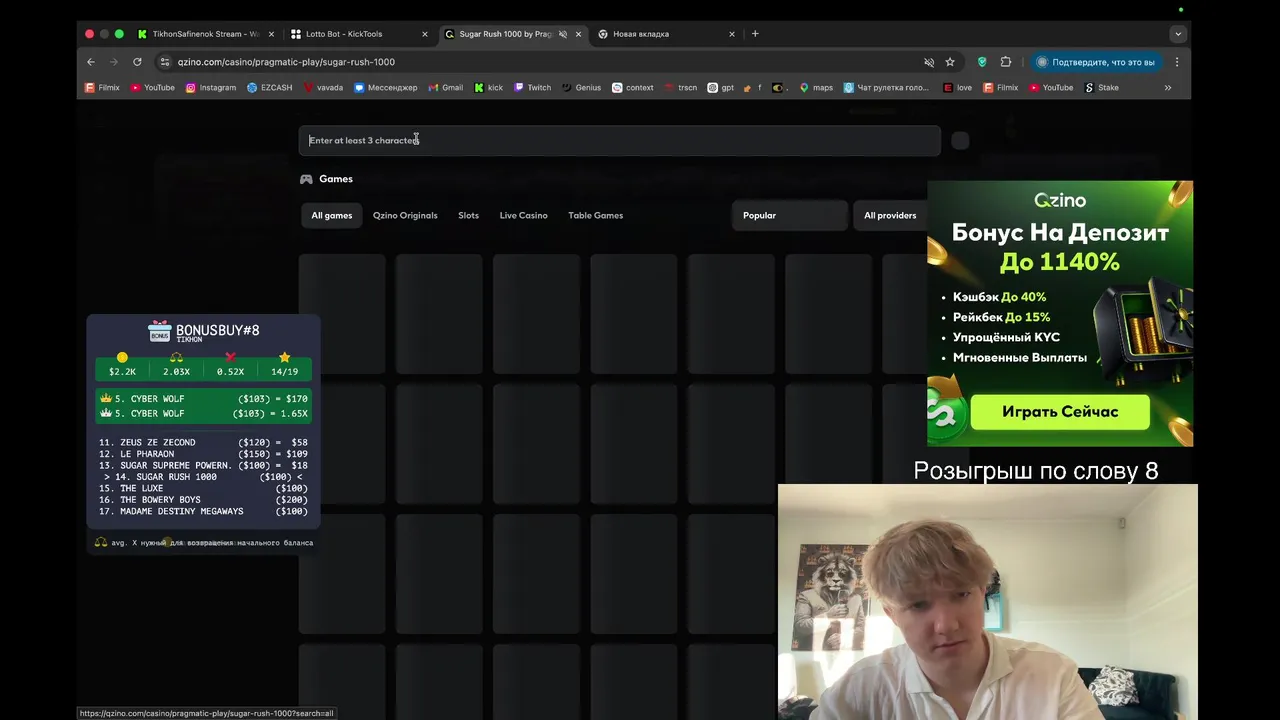
Task: Open the Genius bookmark
Action: coord(581,88)
